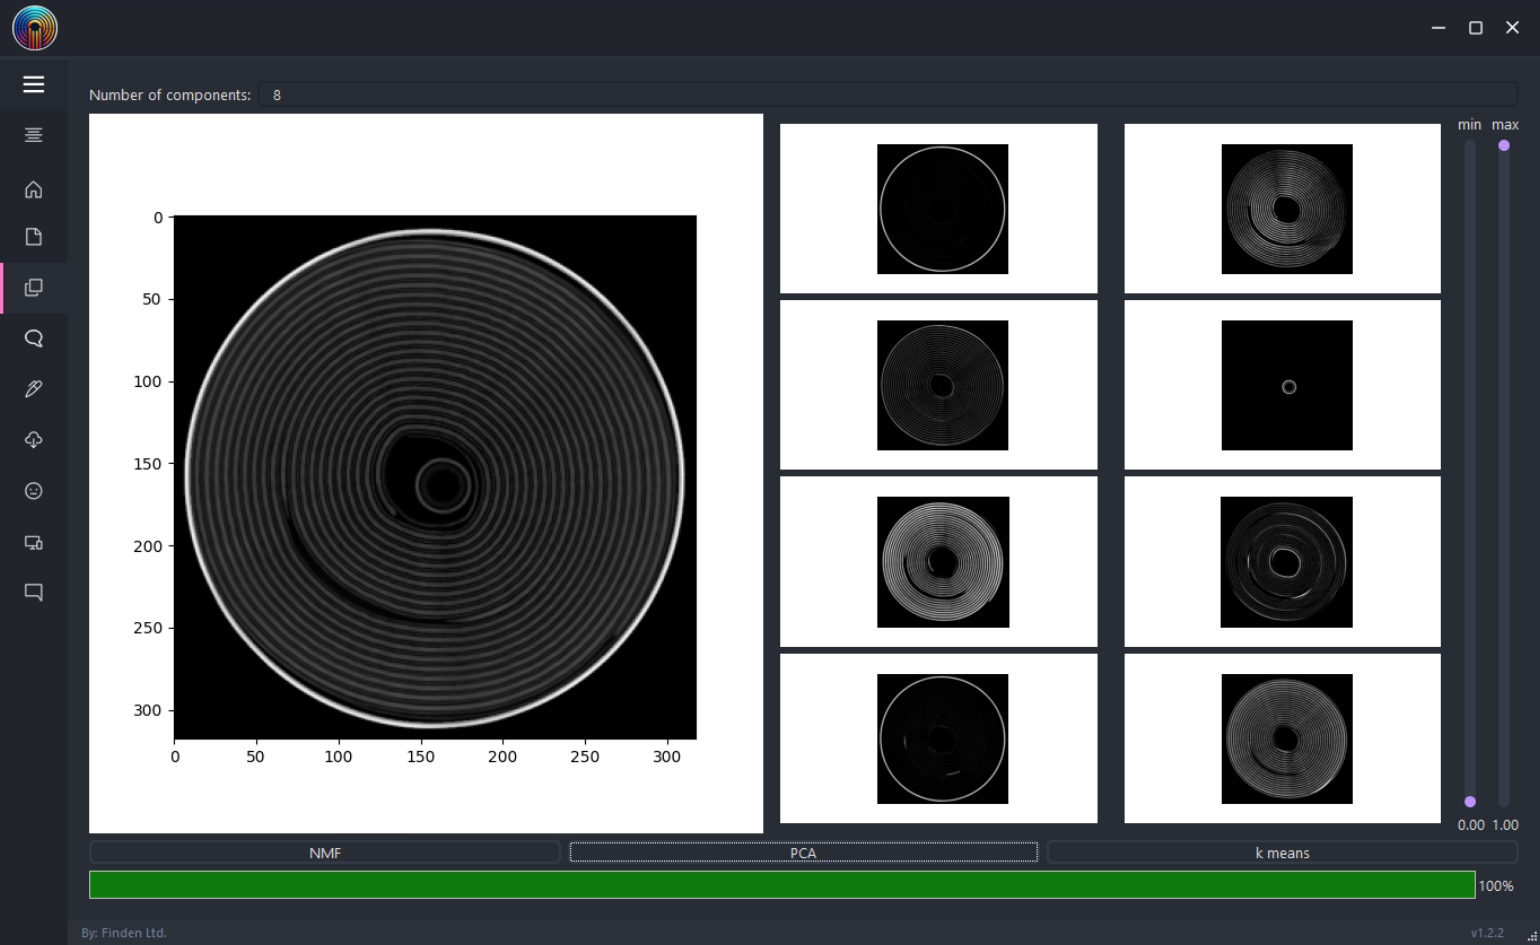
Task: Select the pen tool icon in sidebar
Action: (33, 389)
